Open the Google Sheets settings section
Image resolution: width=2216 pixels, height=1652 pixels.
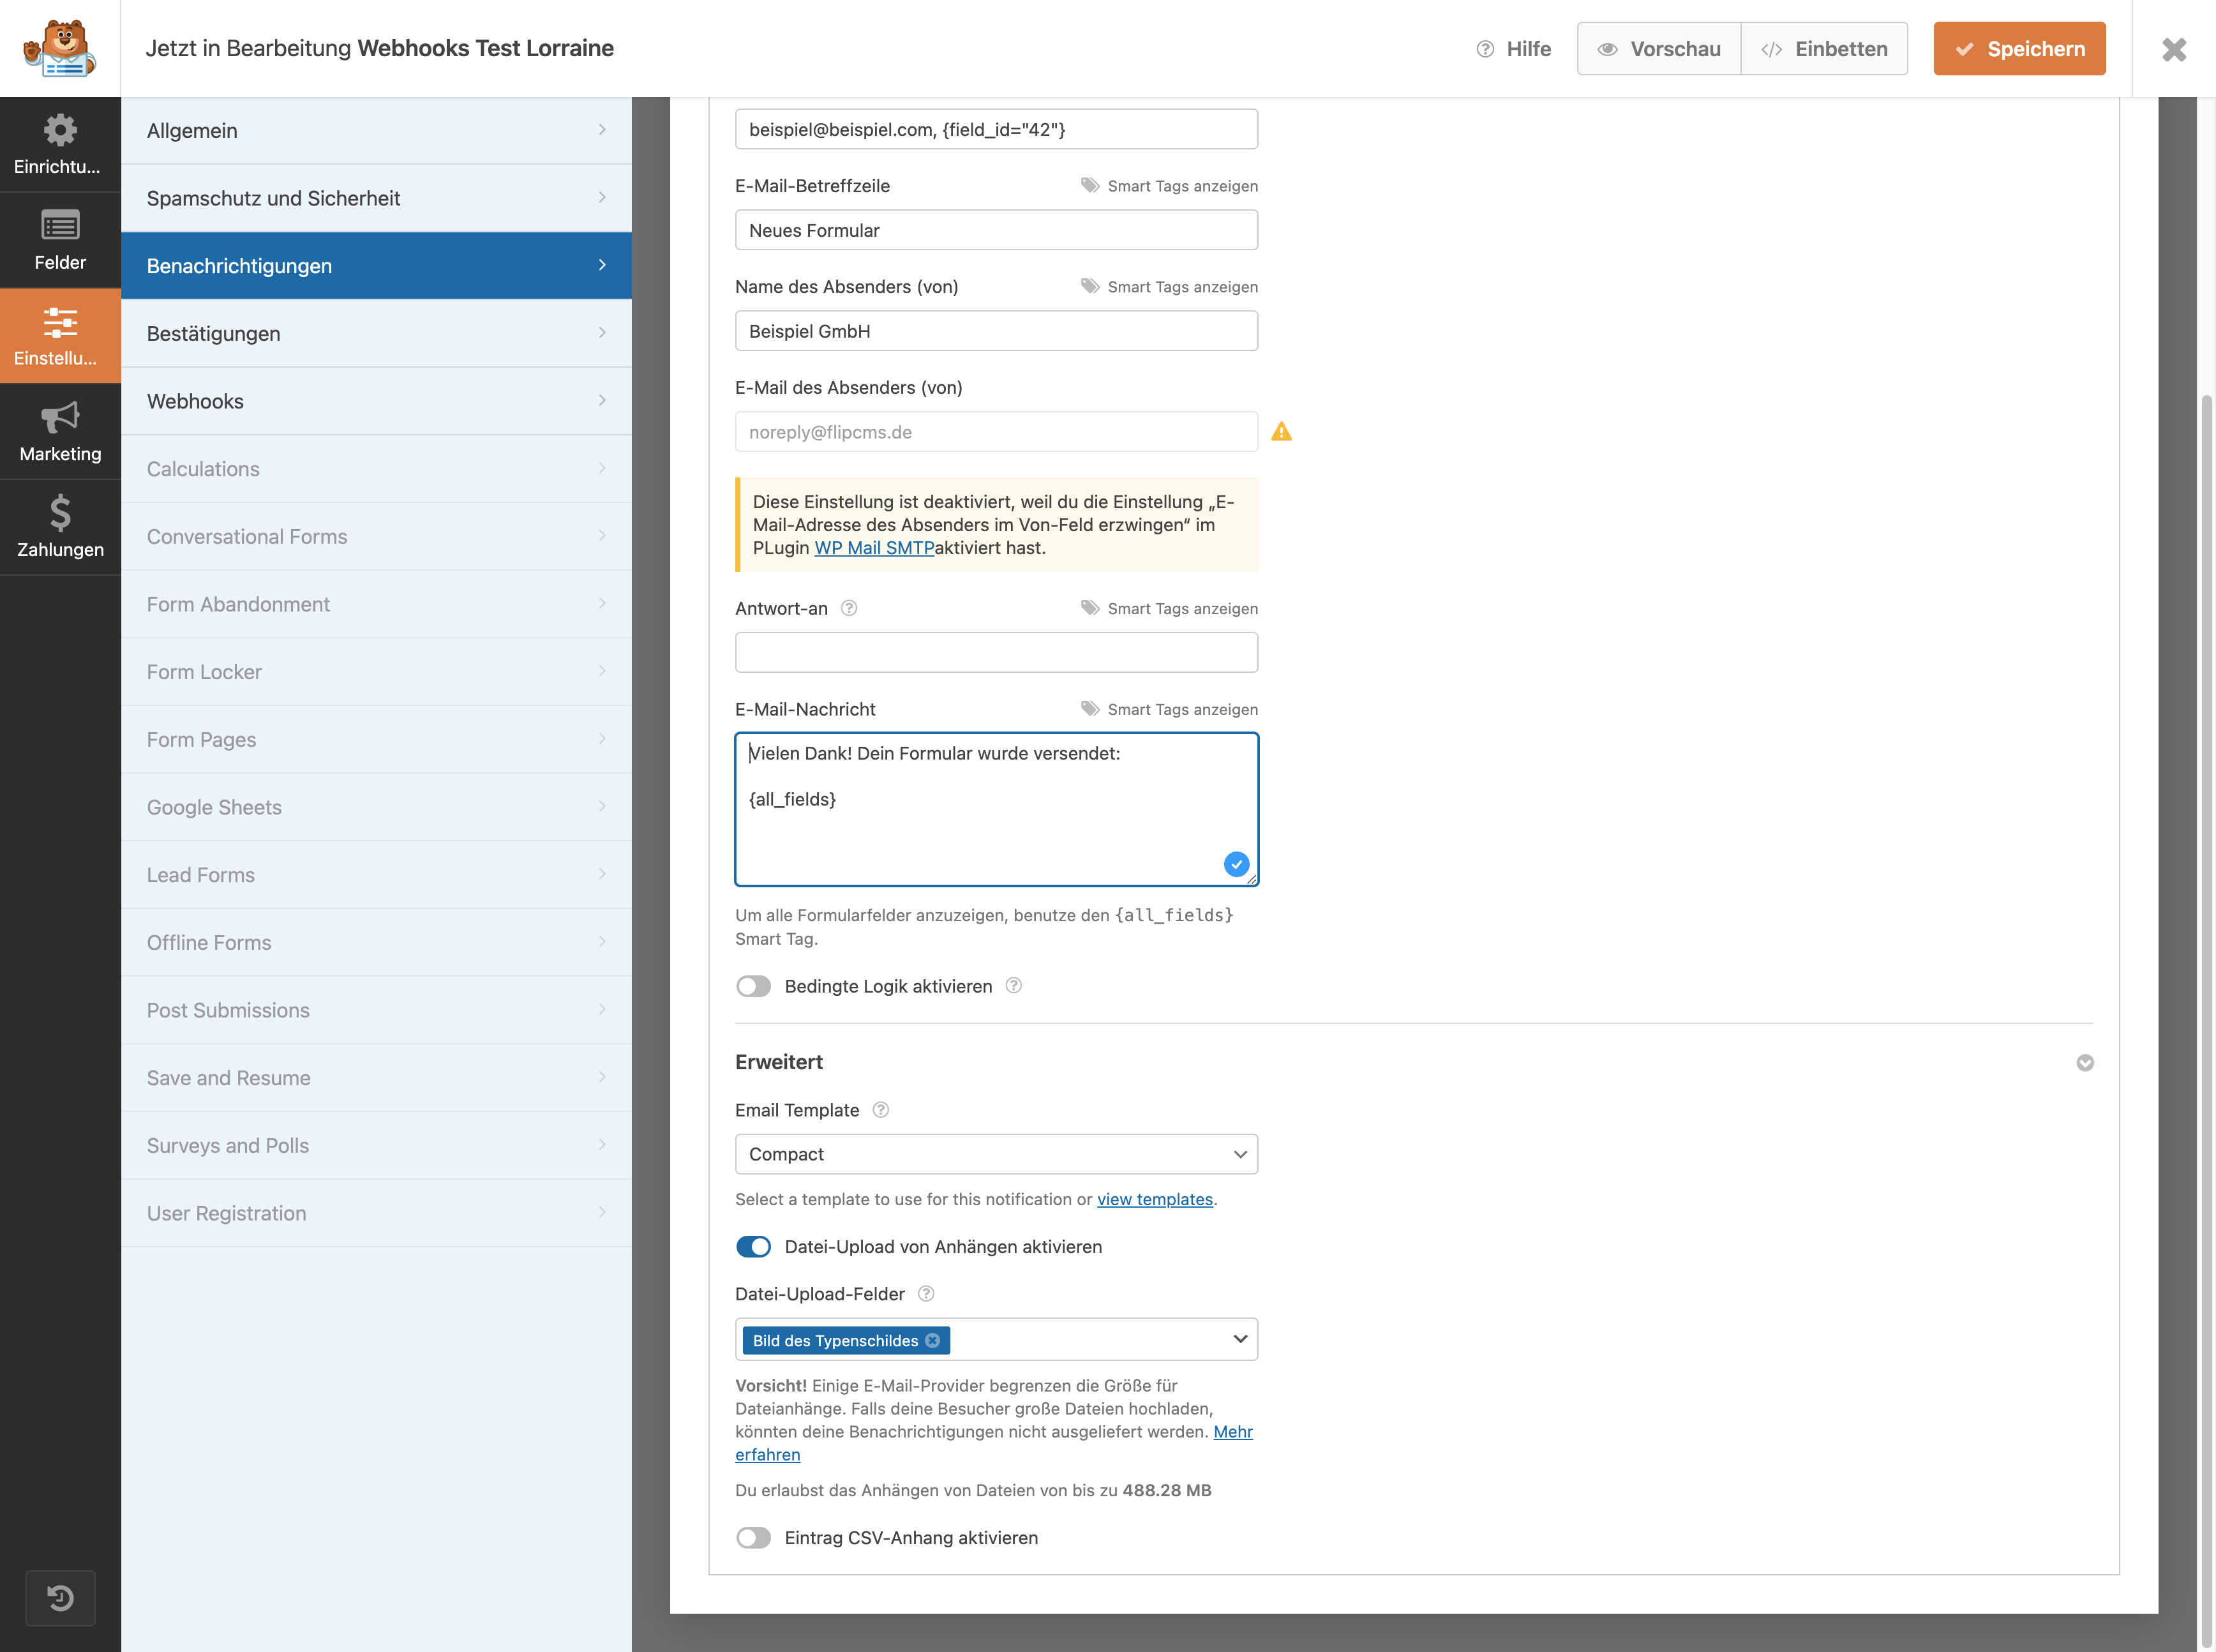[376, 807]
